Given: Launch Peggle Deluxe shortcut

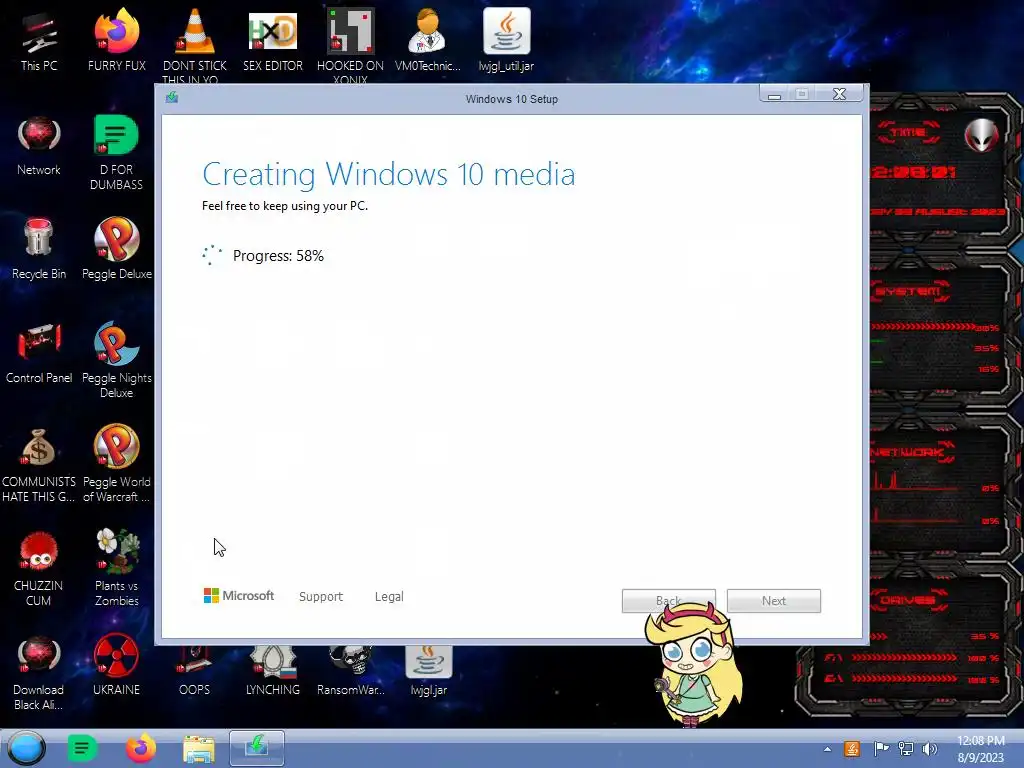Looking at the screenshot, I should 116,250.
